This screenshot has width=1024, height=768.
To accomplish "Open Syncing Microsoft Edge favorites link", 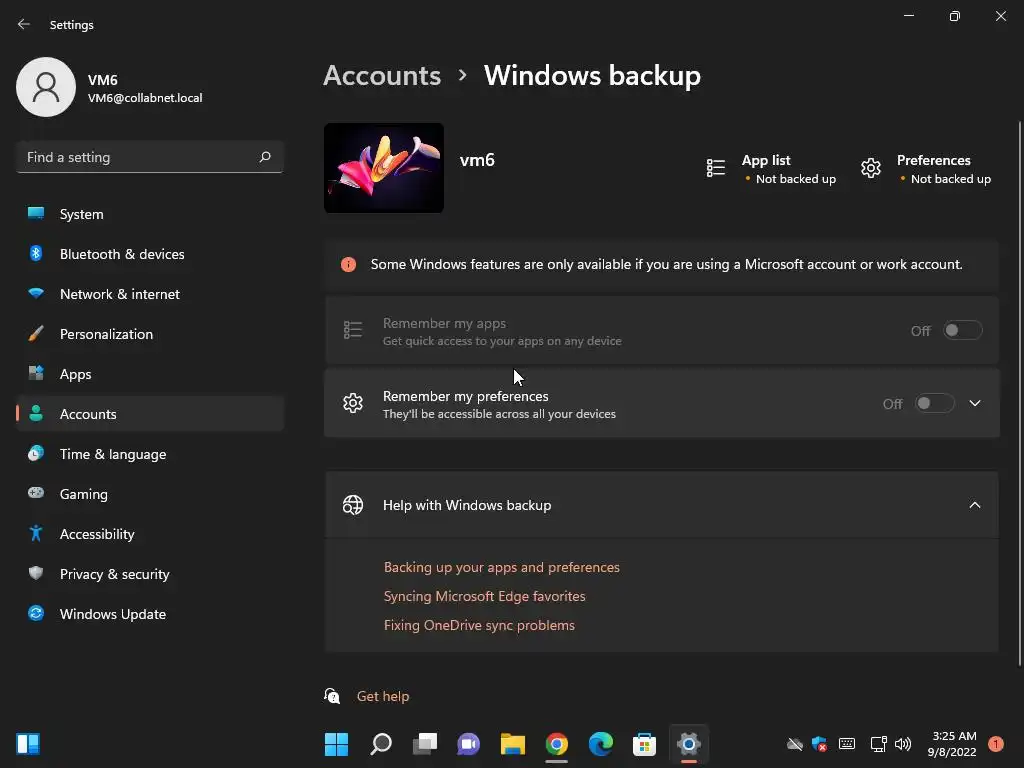I will point(485,596).
